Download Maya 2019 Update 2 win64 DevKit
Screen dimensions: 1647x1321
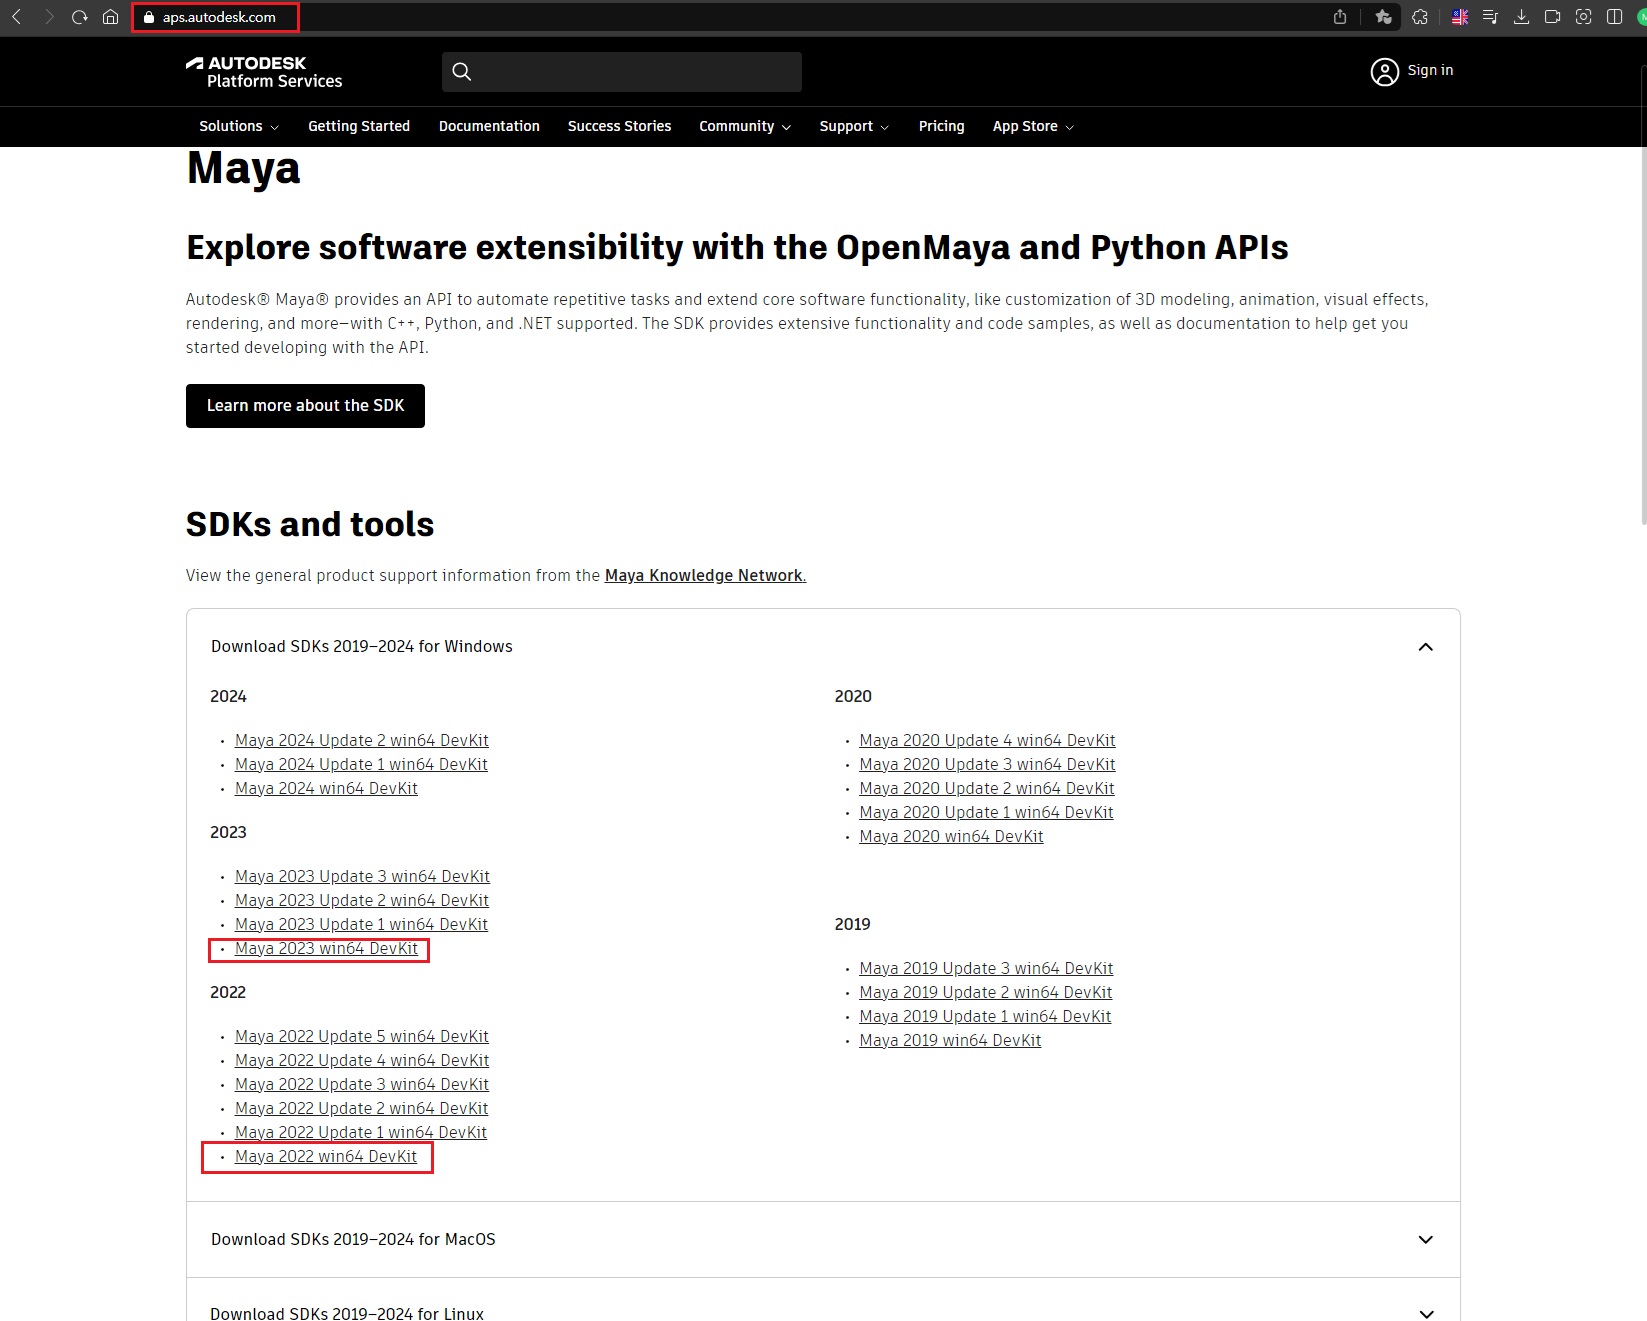(985, 993)
